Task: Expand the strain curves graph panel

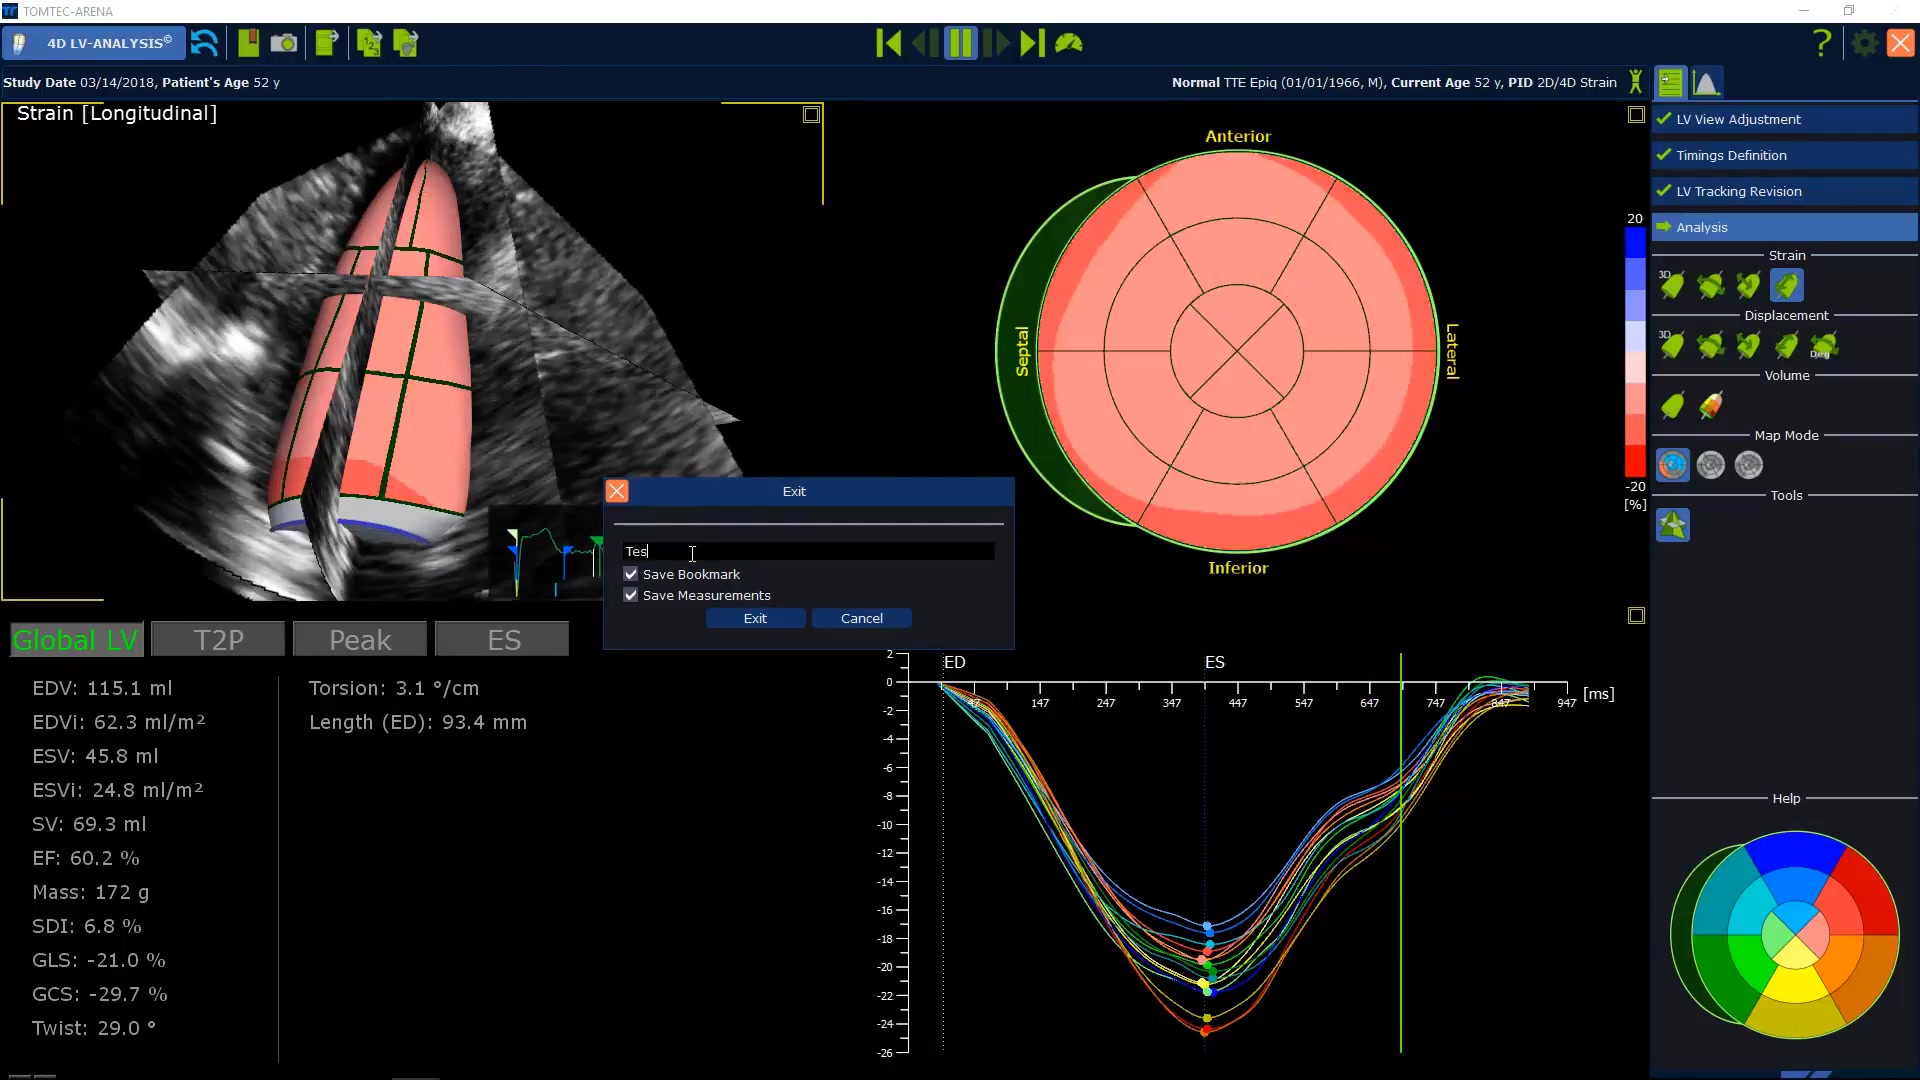Action: point(1636,616)
